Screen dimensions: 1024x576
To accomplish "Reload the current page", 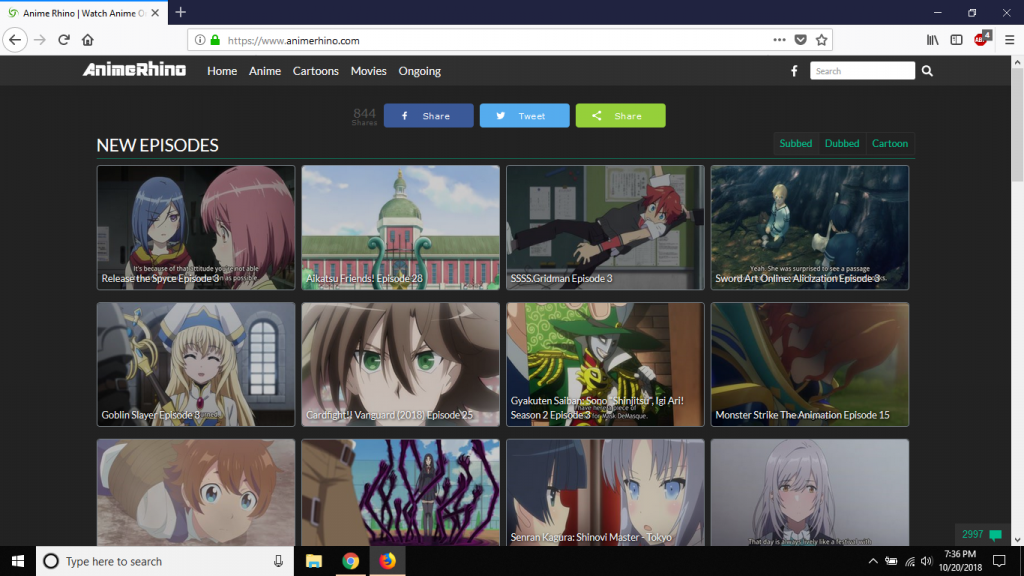I will (63, 40).
